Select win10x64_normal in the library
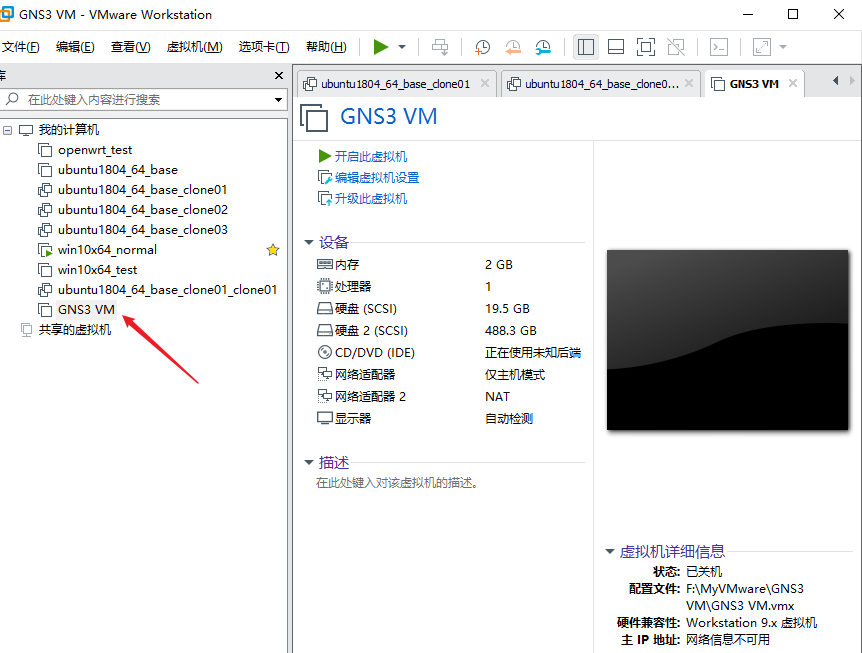Image resolution: width=862 pixels, height=653 pixels. click(x=107, y=250)
